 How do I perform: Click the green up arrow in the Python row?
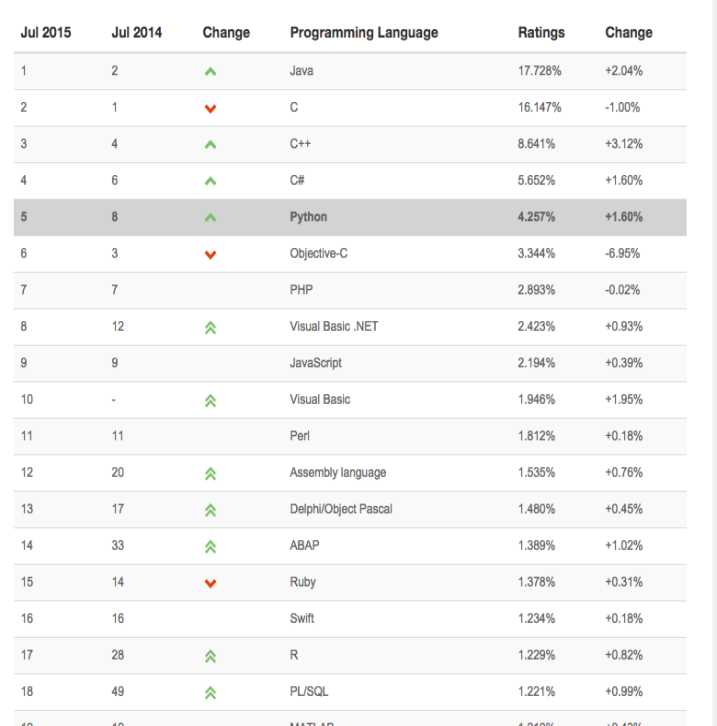click(210, 217)
